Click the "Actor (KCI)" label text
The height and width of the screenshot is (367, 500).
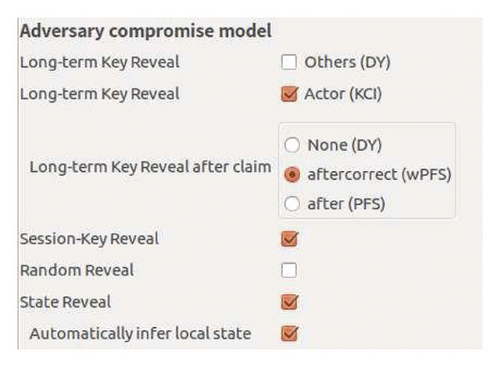coord(343,94)
